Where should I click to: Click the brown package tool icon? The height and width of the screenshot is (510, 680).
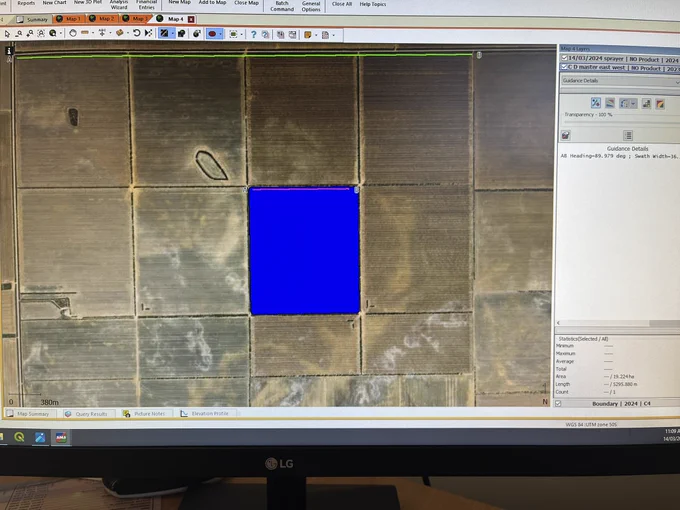pos(119,33)
